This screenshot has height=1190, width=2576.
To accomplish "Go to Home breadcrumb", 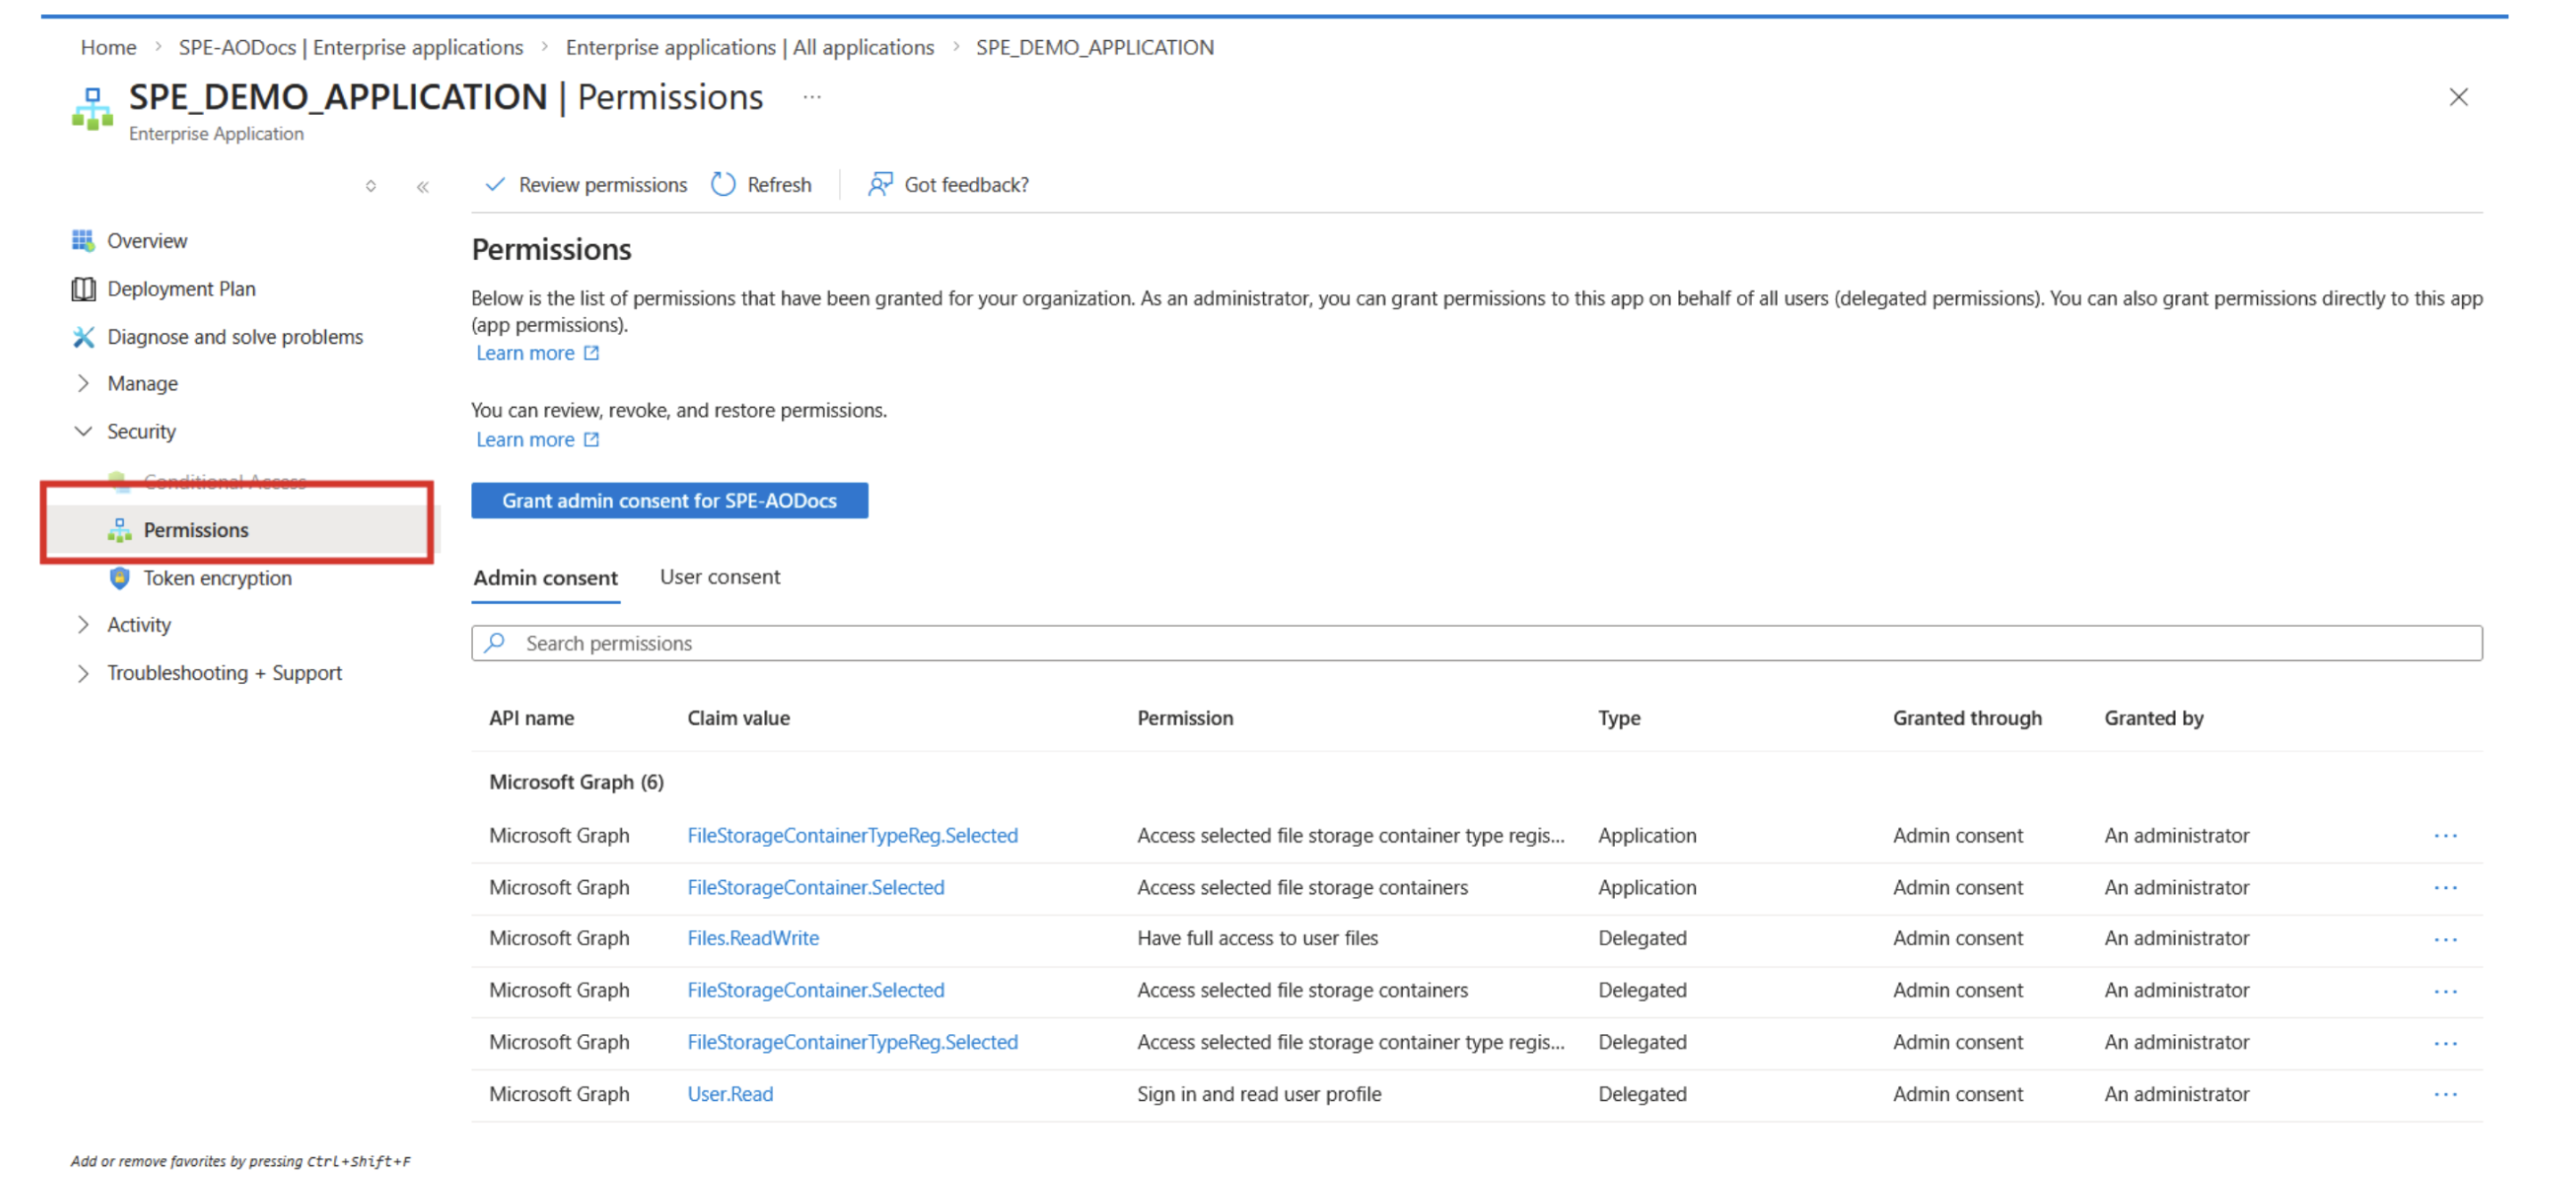I will 108,47.
